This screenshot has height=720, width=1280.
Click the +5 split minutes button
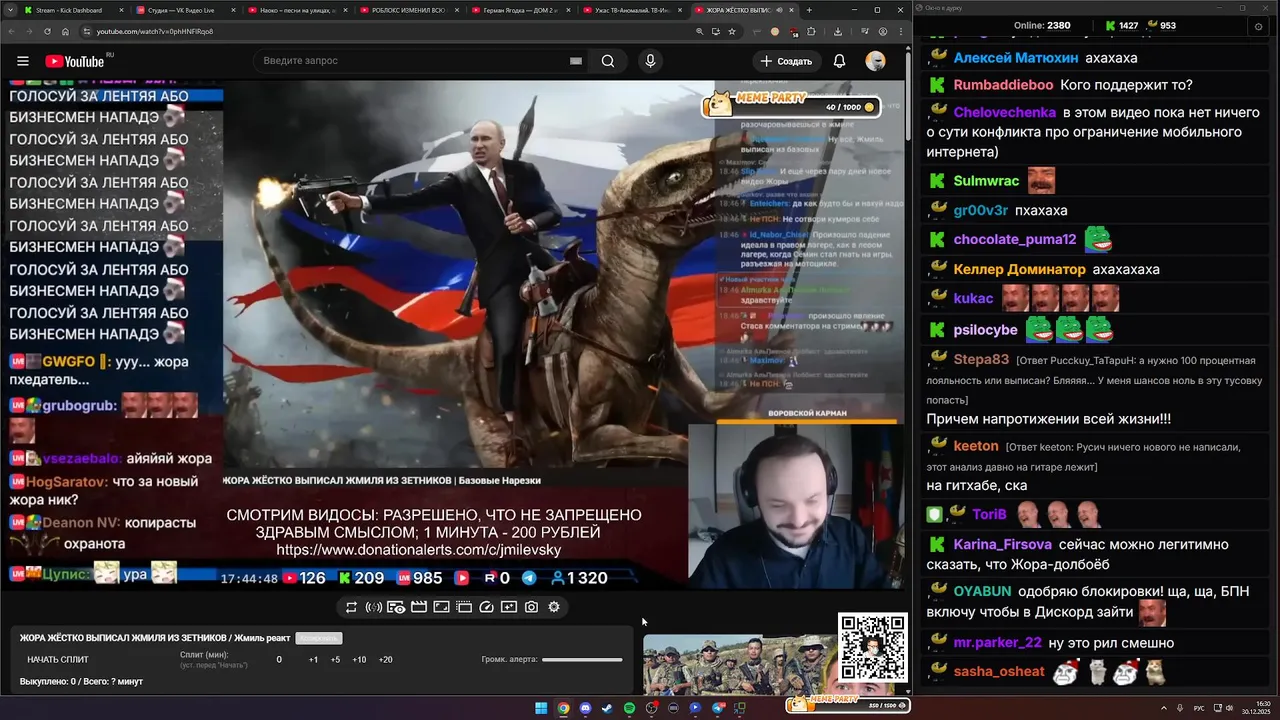click(x=335, y=660)
